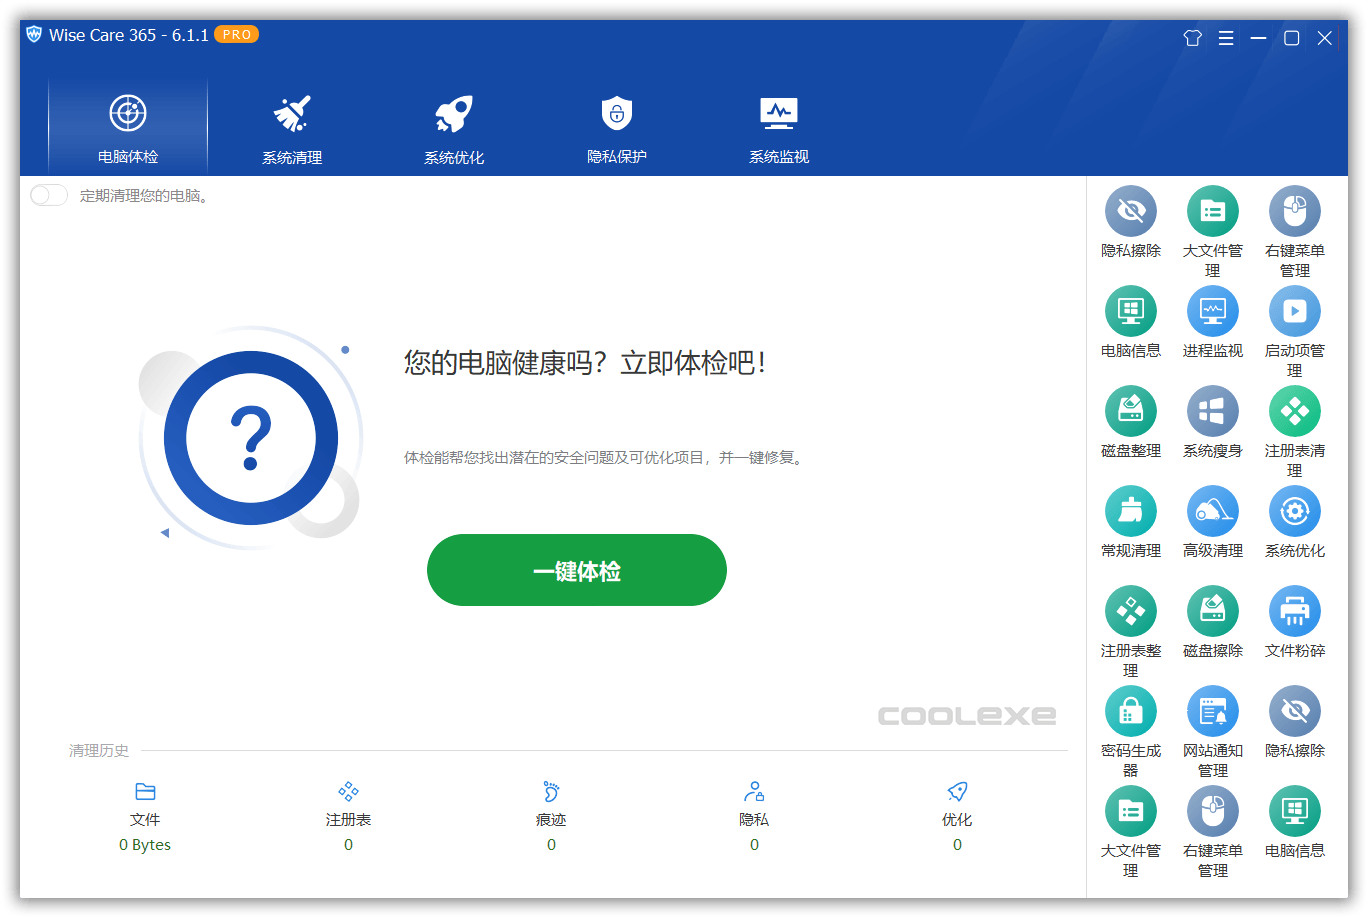The width and height of the screenshot is (1368, 918).
Task: Click the Wise Care 365 shield logo
Action: (x=34, y=34)
